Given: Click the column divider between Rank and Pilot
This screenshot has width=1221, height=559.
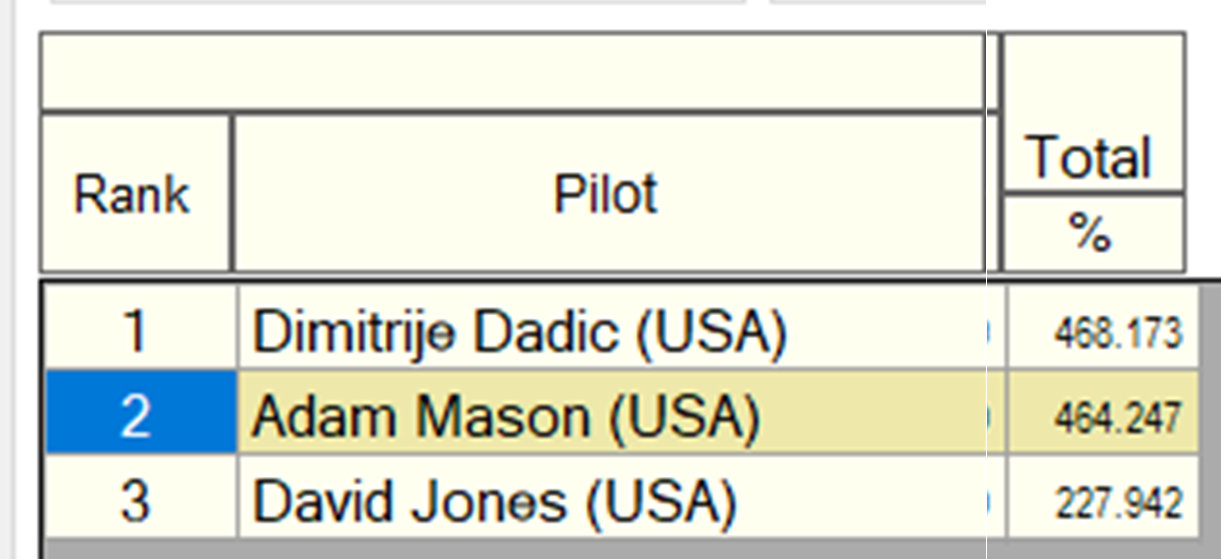Looking at the screenshot, I should coord(233,192).
